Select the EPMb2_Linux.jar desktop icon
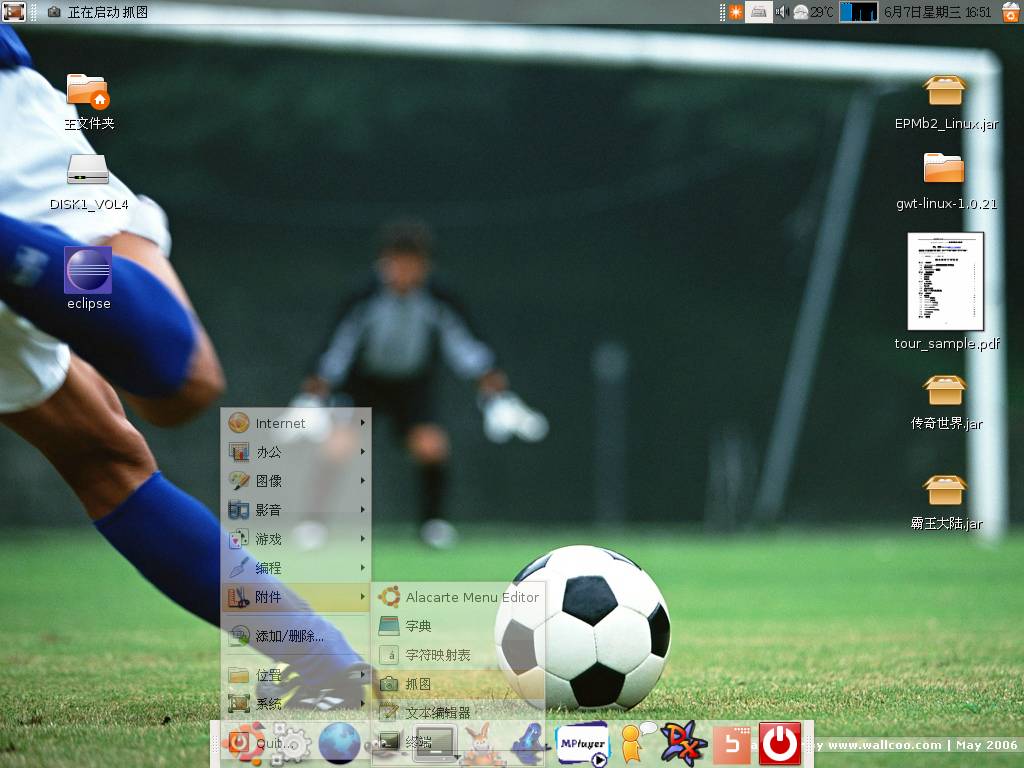1024x768 pixels. [945, 103]
